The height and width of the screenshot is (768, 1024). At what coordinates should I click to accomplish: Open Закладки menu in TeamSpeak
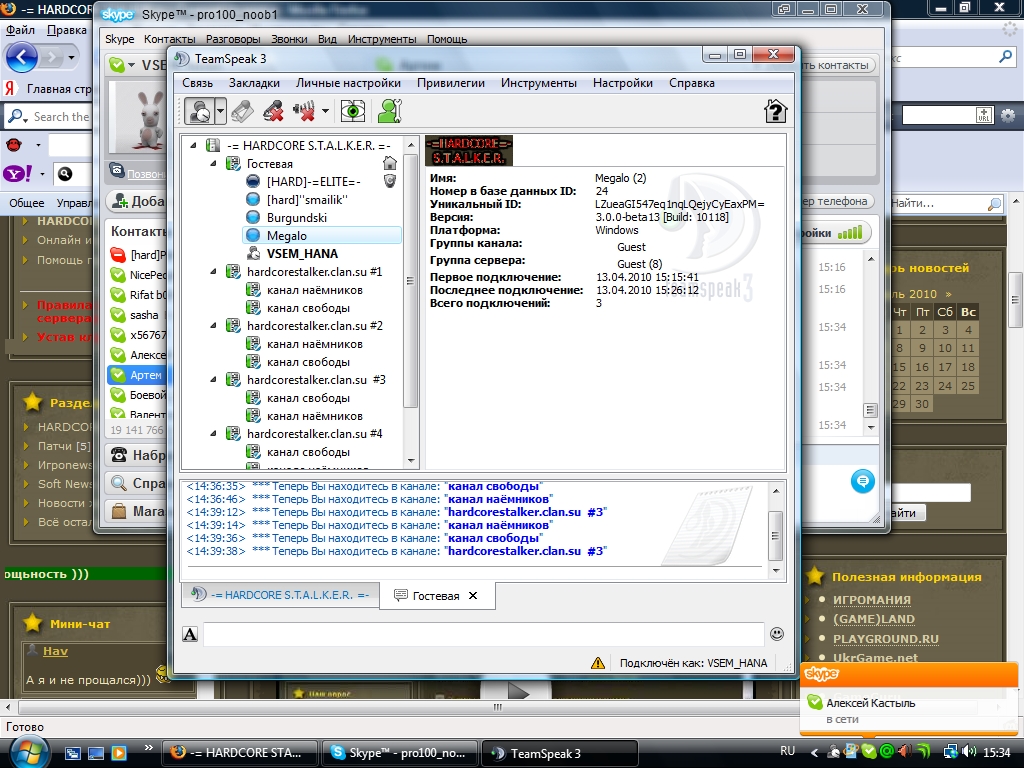[254, 83]
